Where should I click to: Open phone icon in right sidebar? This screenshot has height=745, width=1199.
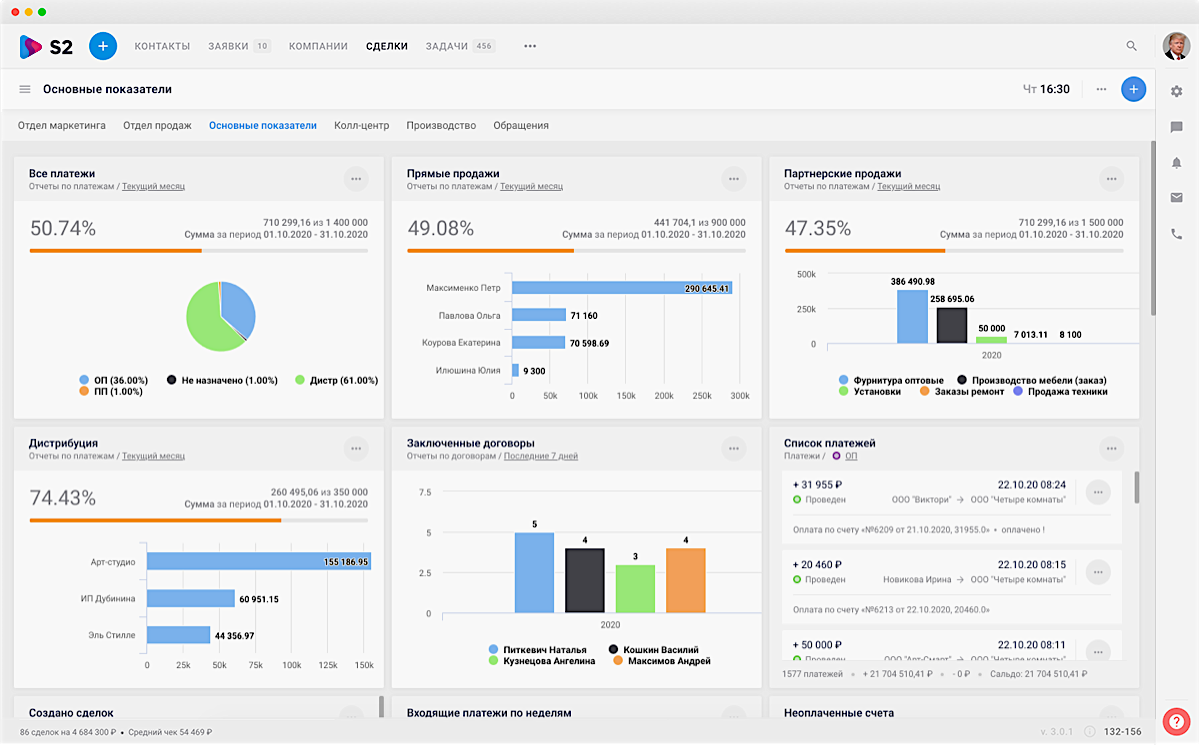[1176, 234]
